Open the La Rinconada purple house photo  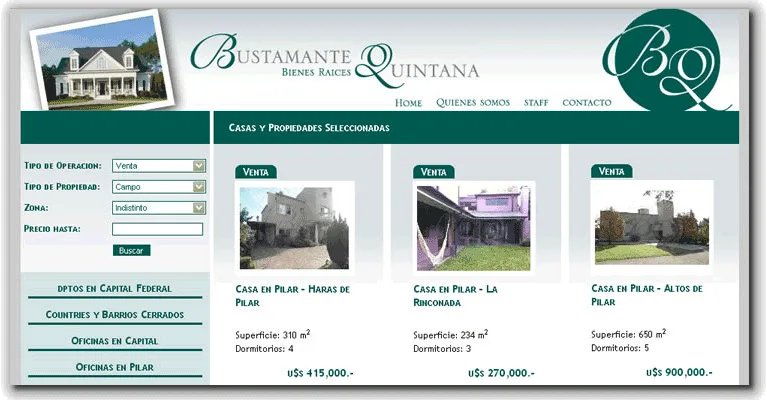tap(474, 228)
